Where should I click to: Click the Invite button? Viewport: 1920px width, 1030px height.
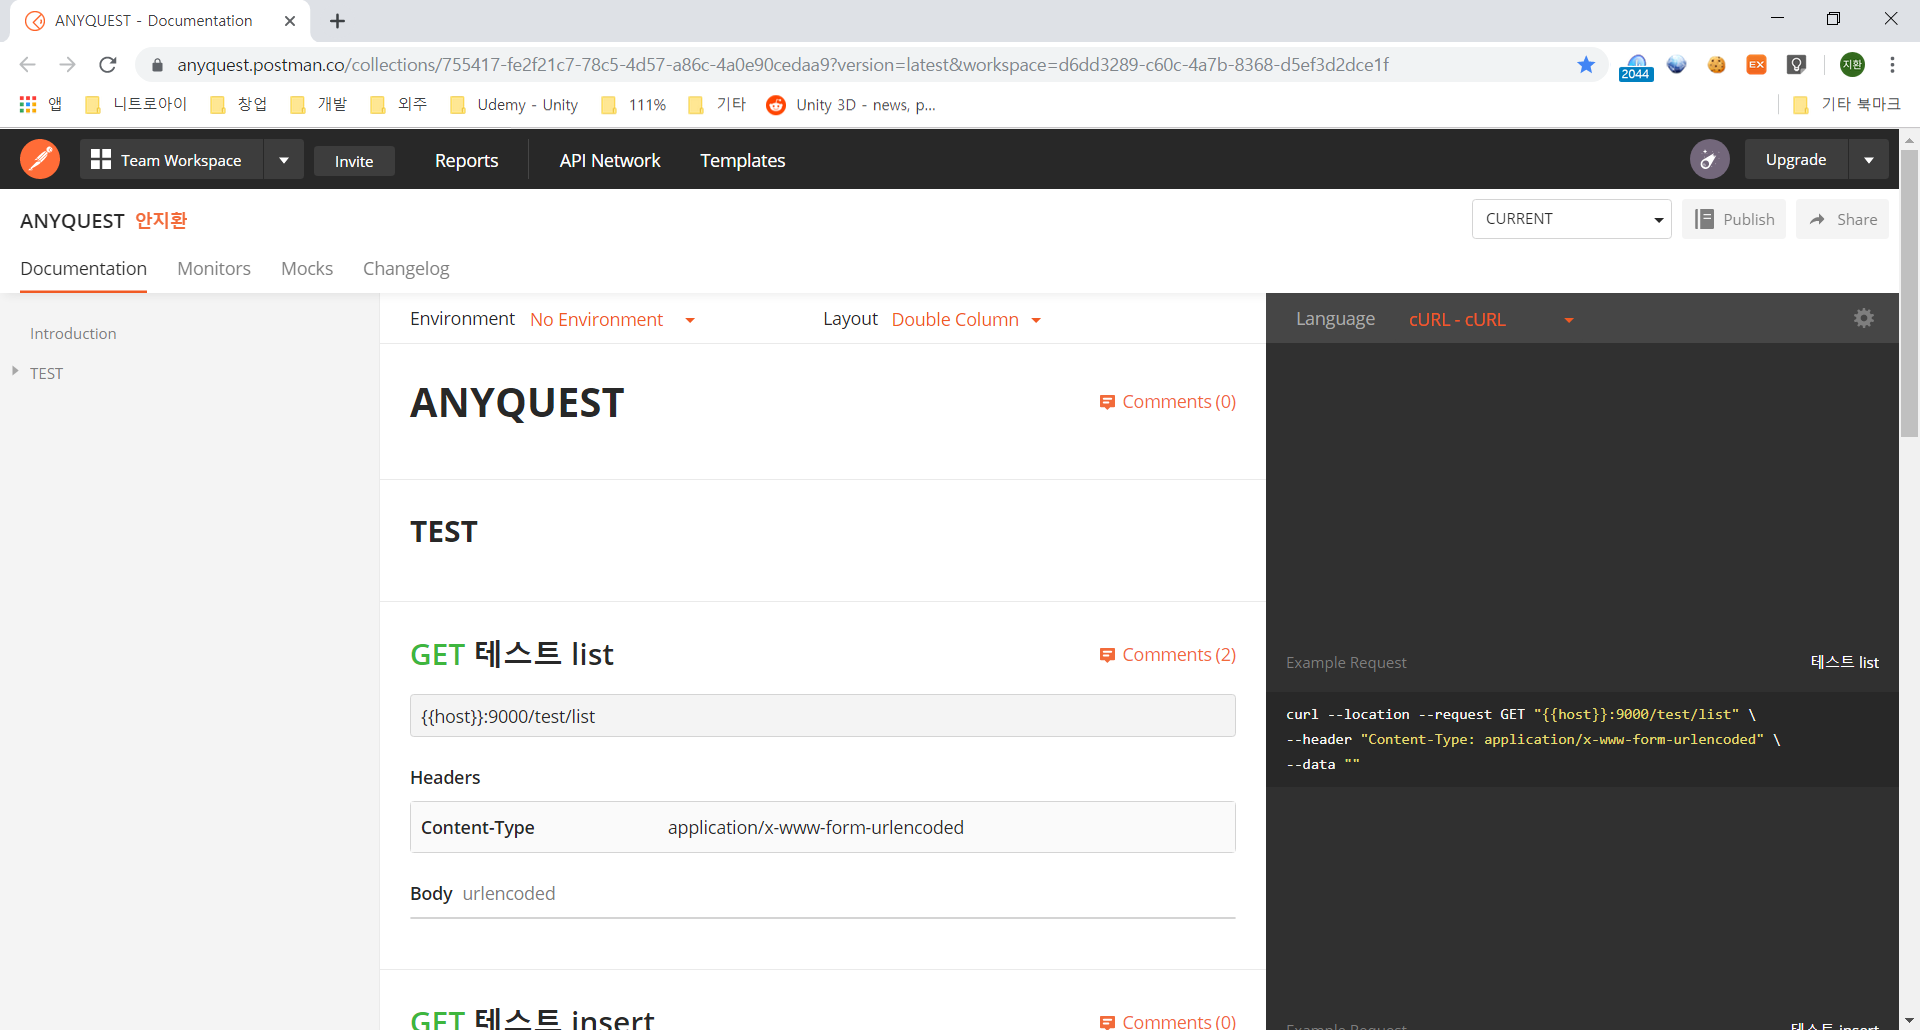(x=354, y=161)
